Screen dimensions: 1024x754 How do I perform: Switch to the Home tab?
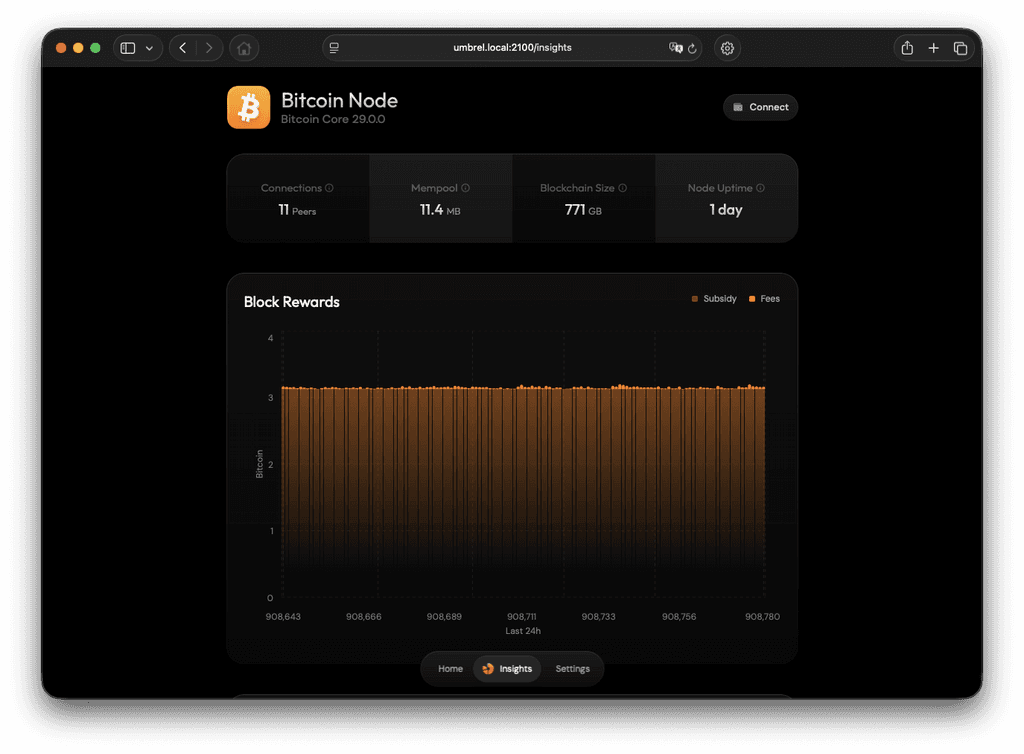coord(450,669)
